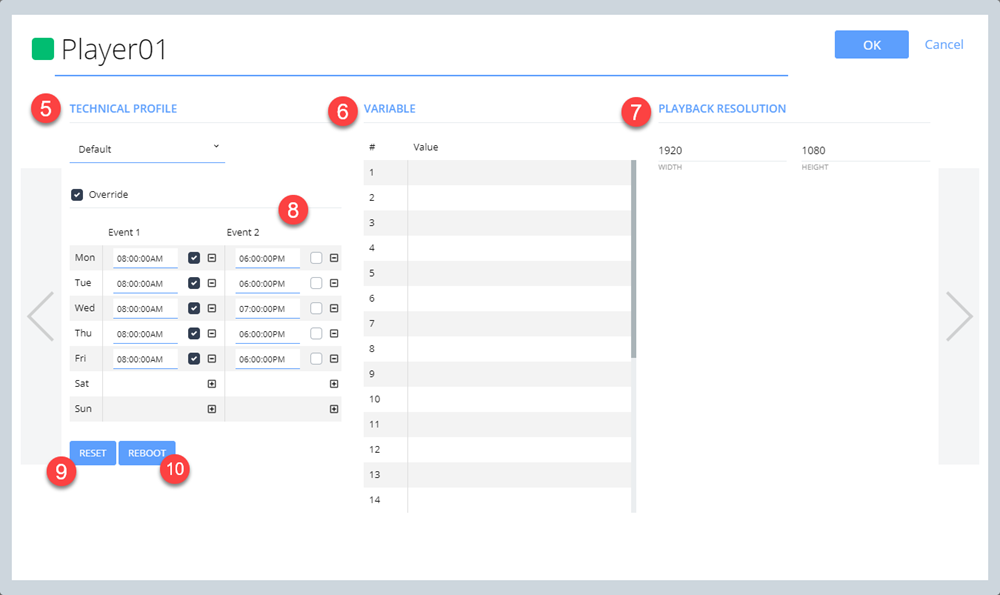This screenshot has height=595, width=1000.
Task: Go to the next panel with right arrow
Action: click(958, 317)
